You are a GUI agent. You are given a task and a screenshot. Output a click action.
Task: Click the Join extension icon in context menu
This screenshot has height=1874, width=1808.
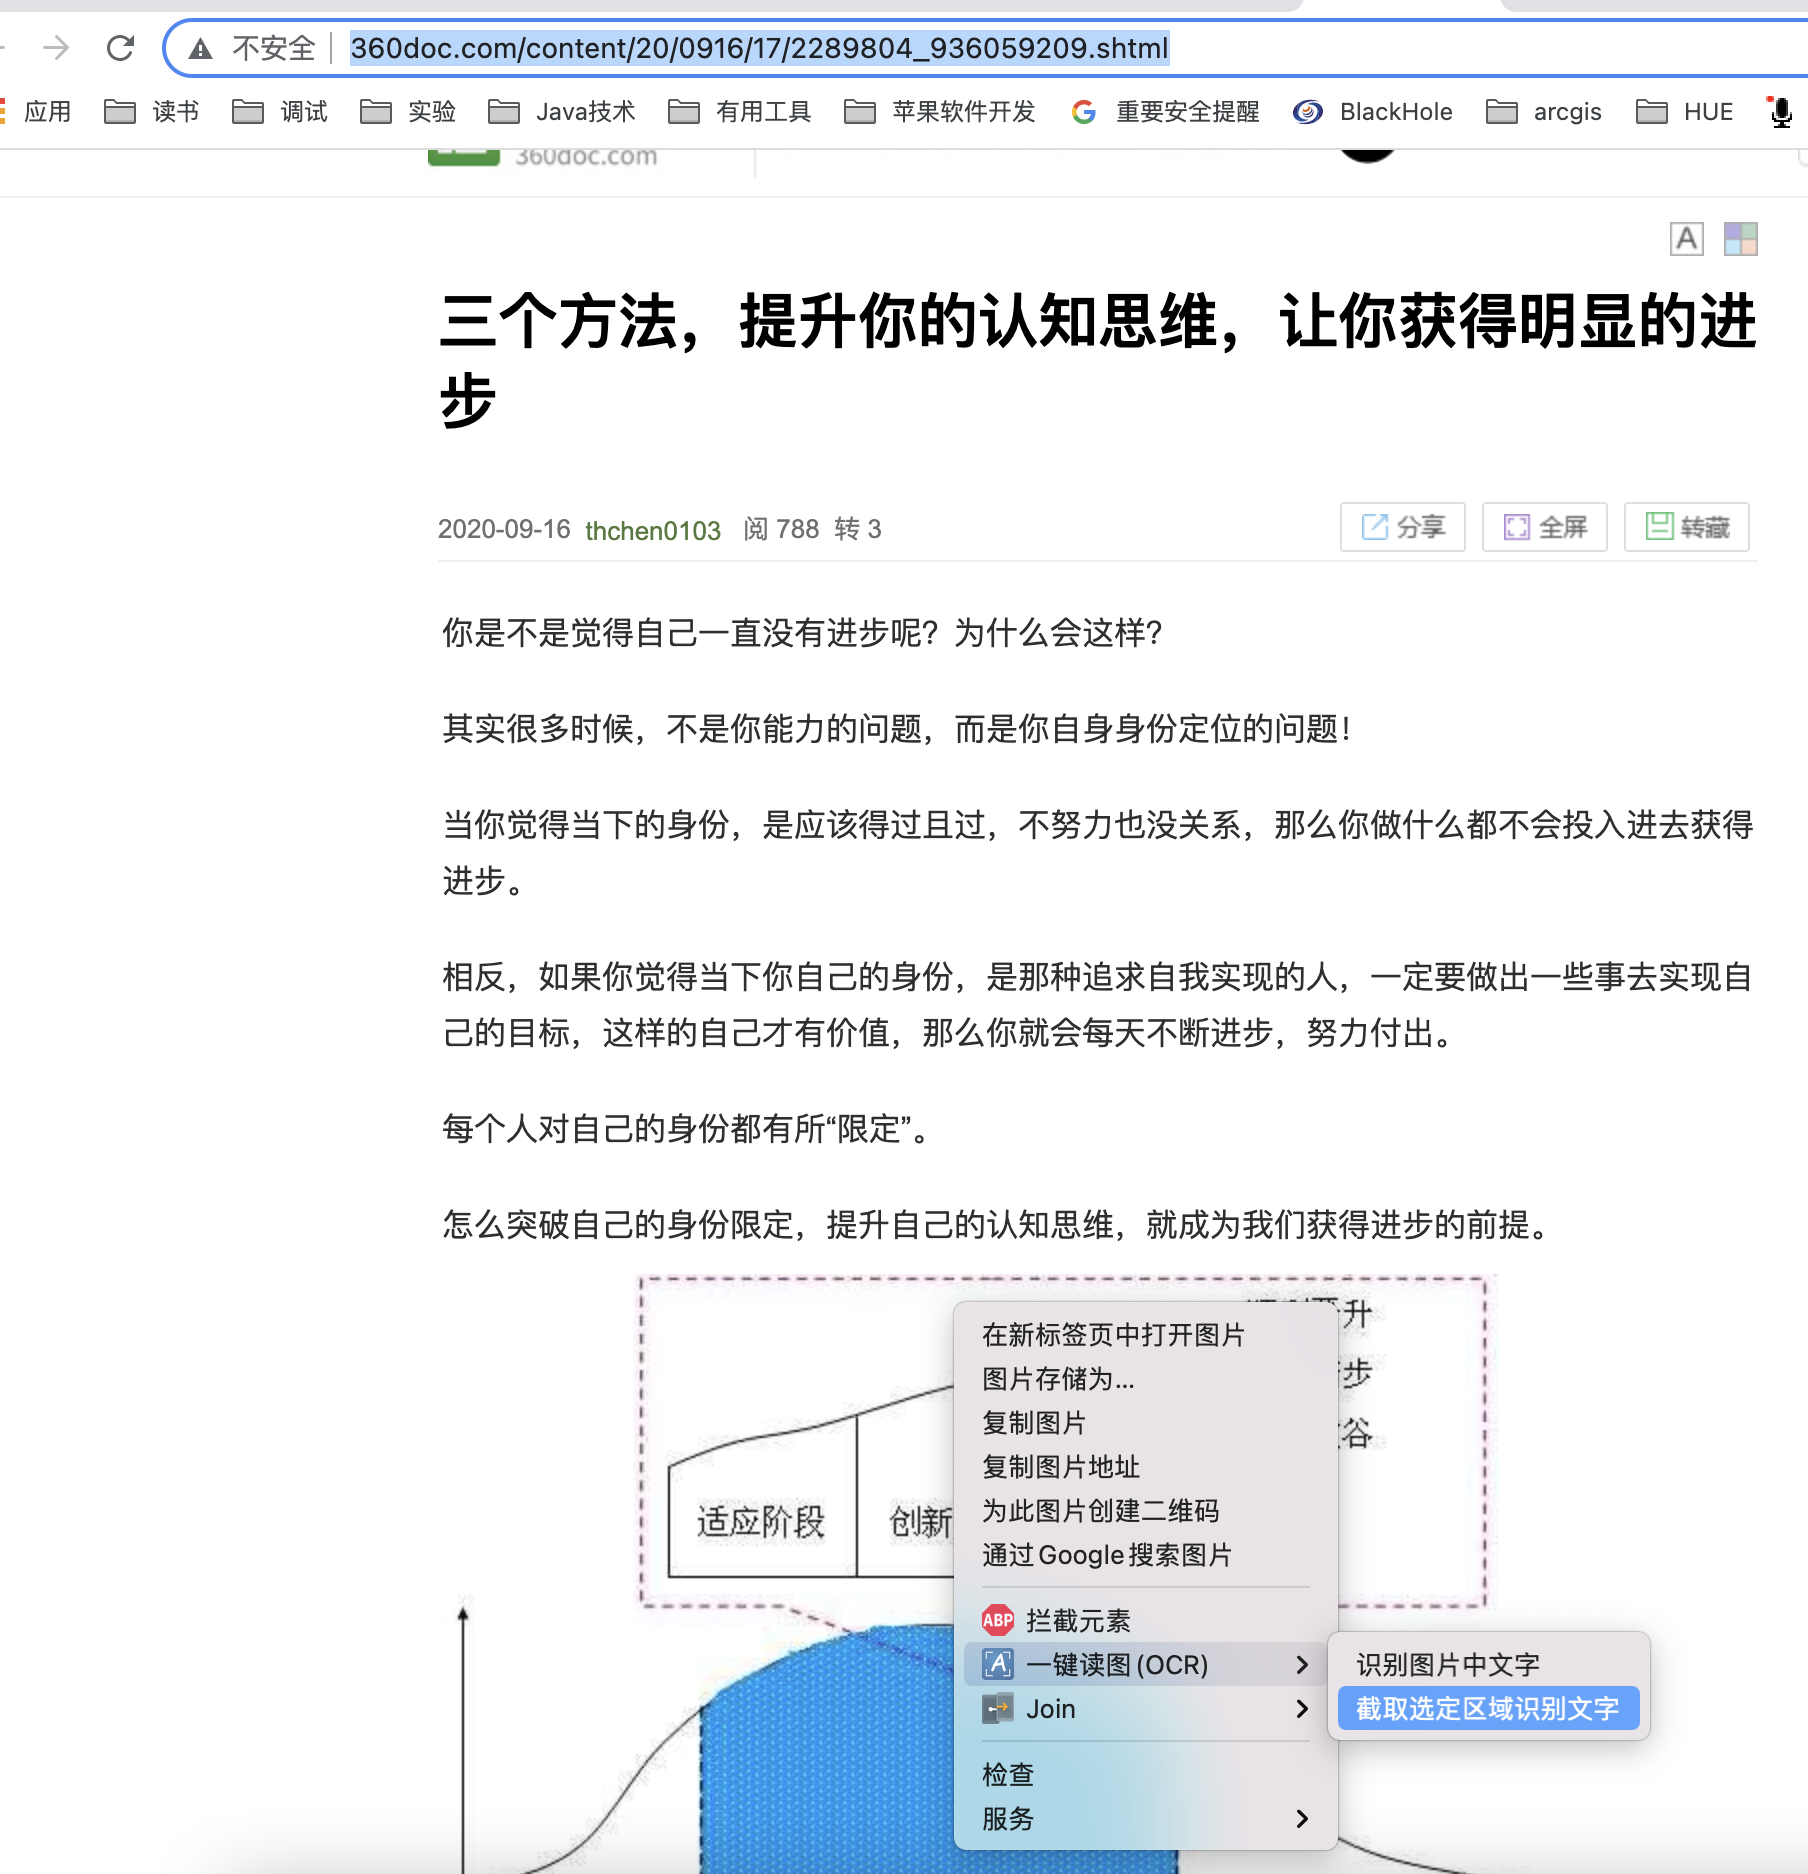click(x=998, y=1709)
